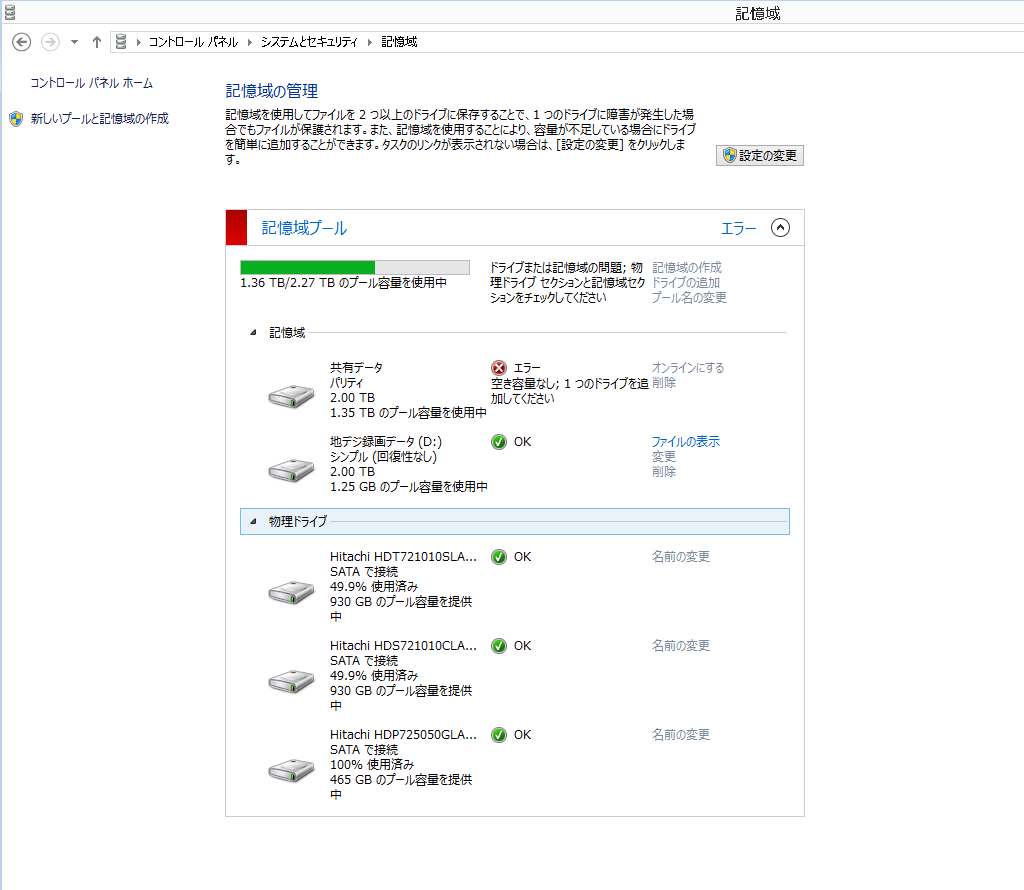The image size is (1024, 890).
Task: Click the Storage Spaces icon in the address bar
Action: [120, 42]
